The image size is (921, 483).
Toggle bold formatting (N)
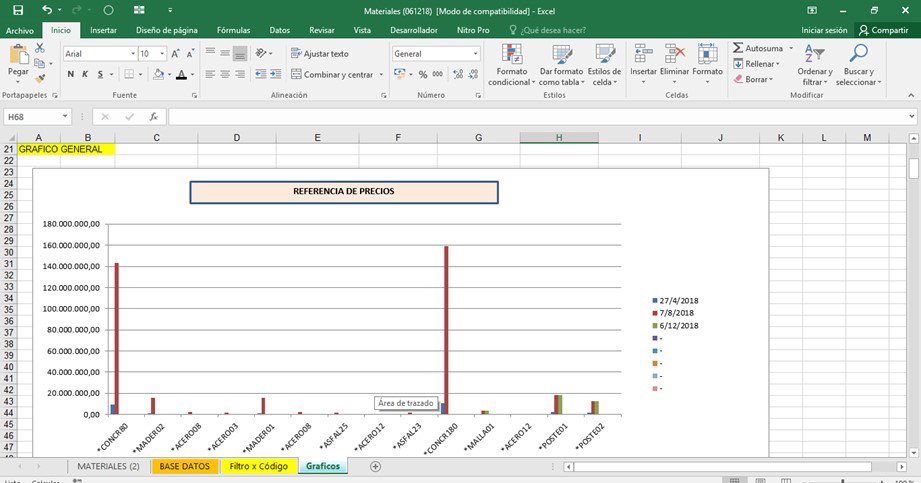tap(70, 74)
